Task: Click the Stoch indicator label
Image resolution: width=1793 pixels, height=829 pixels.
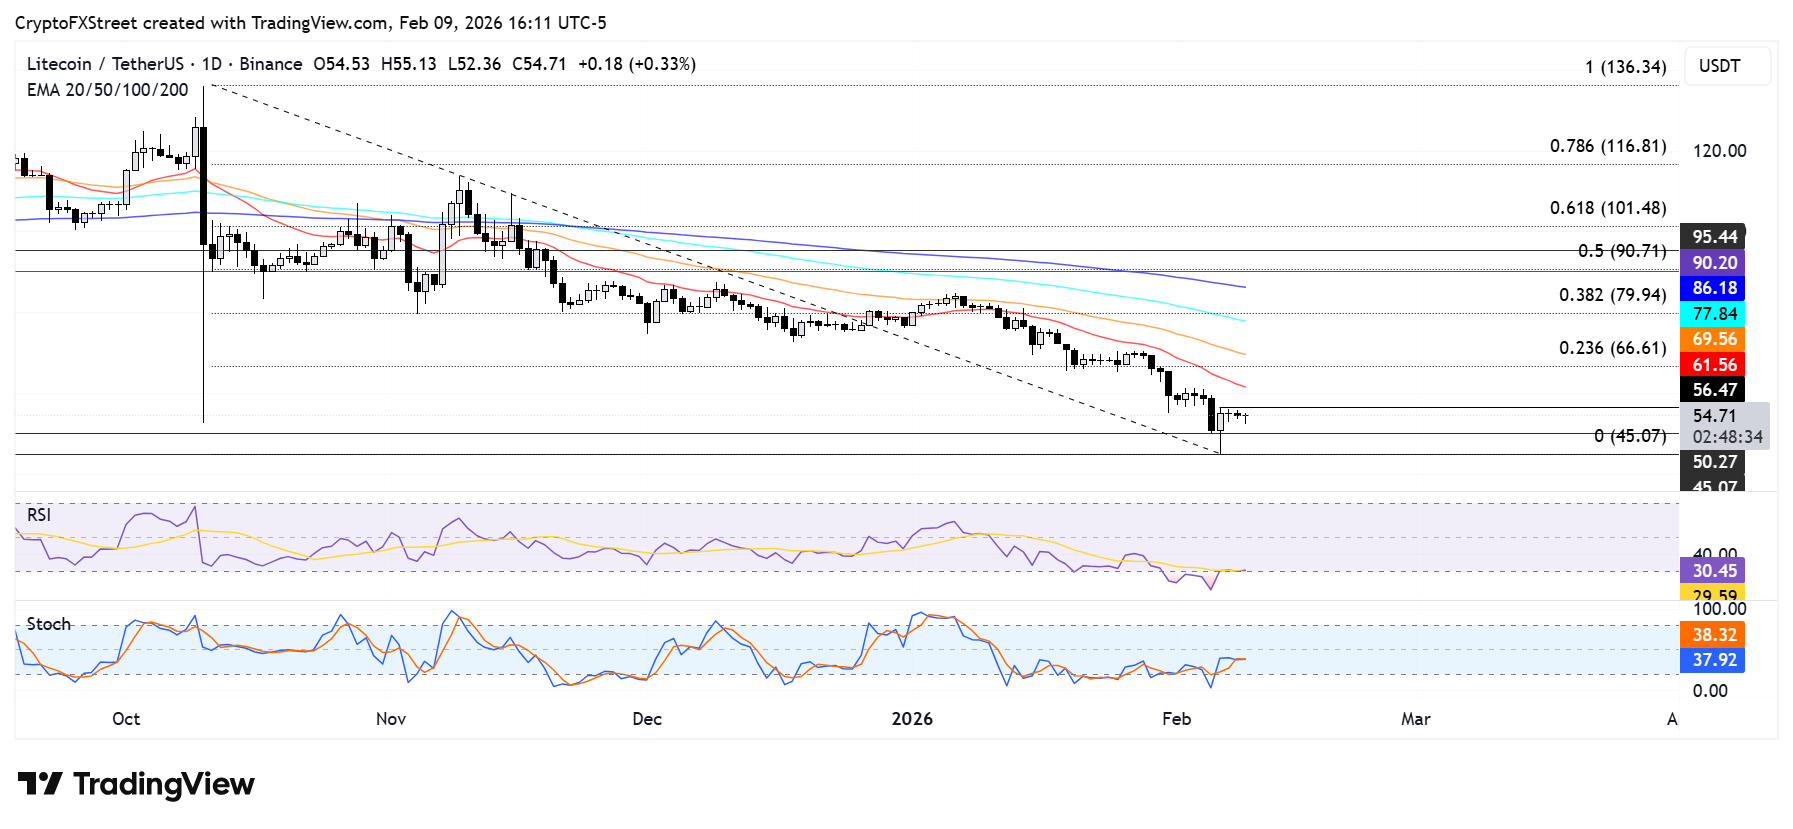Action: [49, 624]
